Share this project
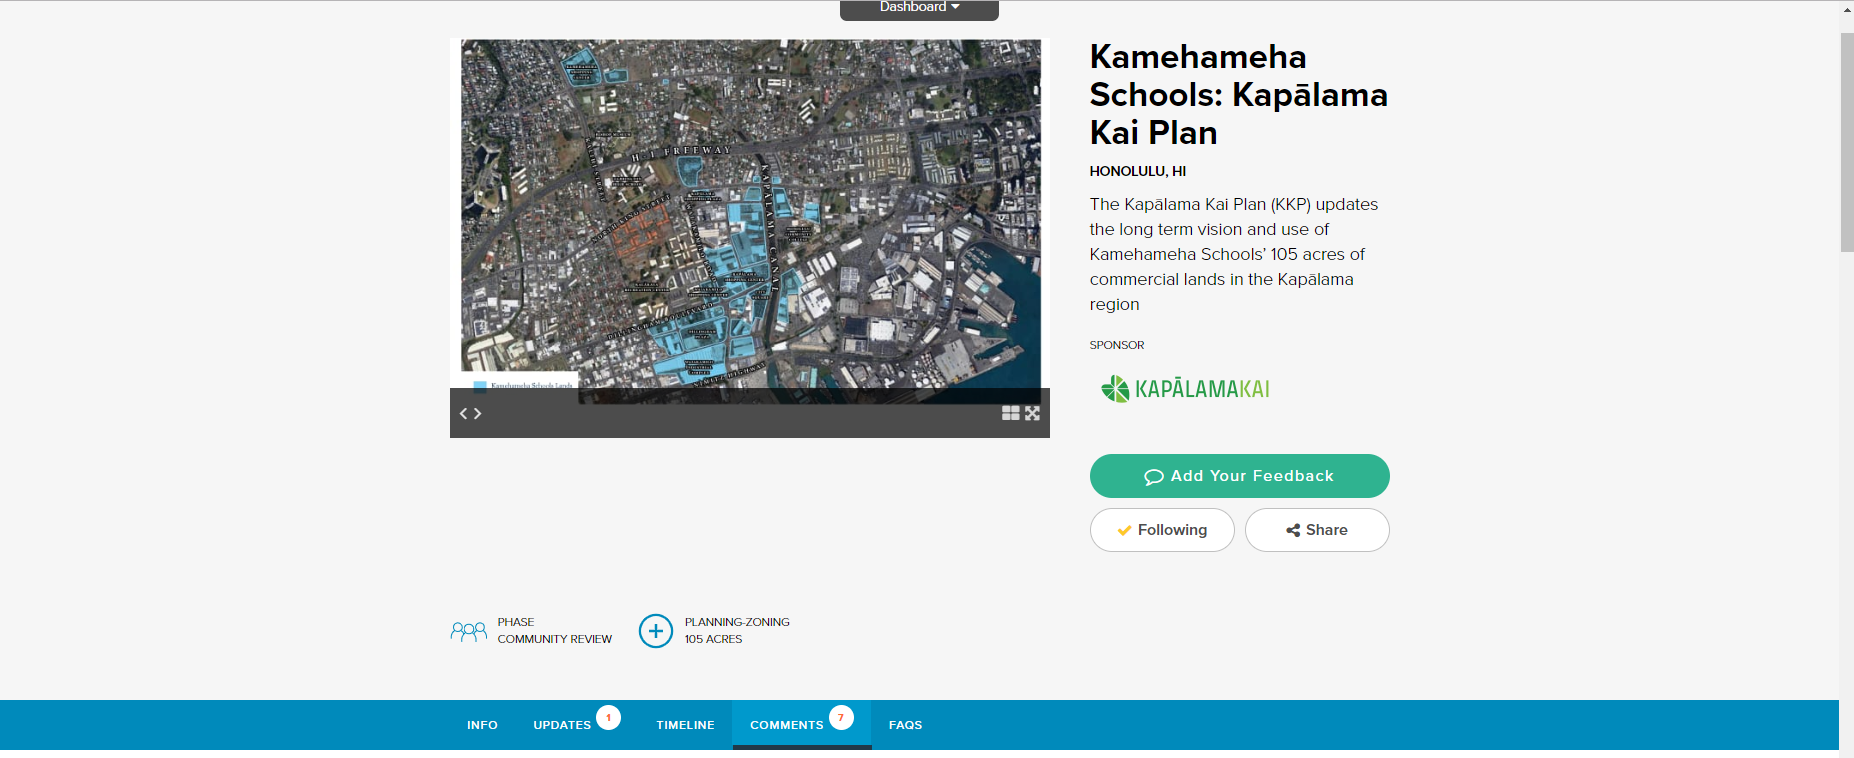 coord(1317,530)
